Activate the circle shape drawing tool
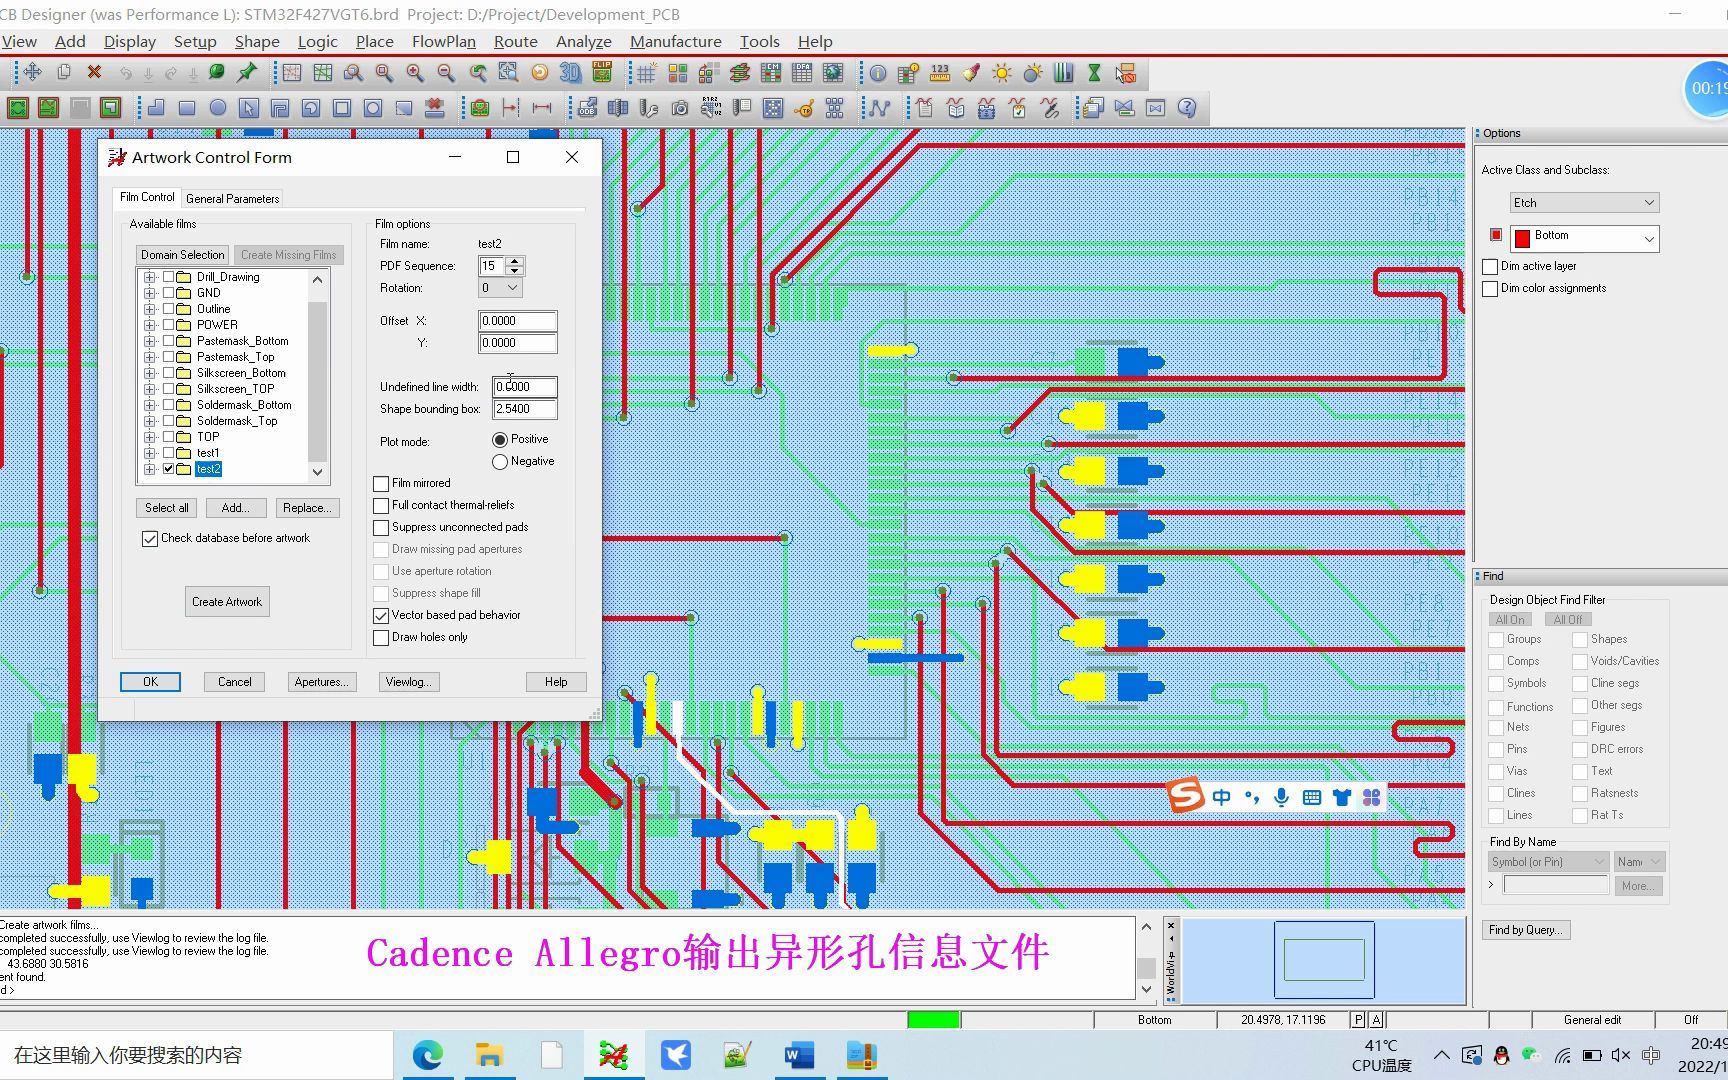The height and width of the screenshot is (1080, 1728). click(x=217, y=108)
